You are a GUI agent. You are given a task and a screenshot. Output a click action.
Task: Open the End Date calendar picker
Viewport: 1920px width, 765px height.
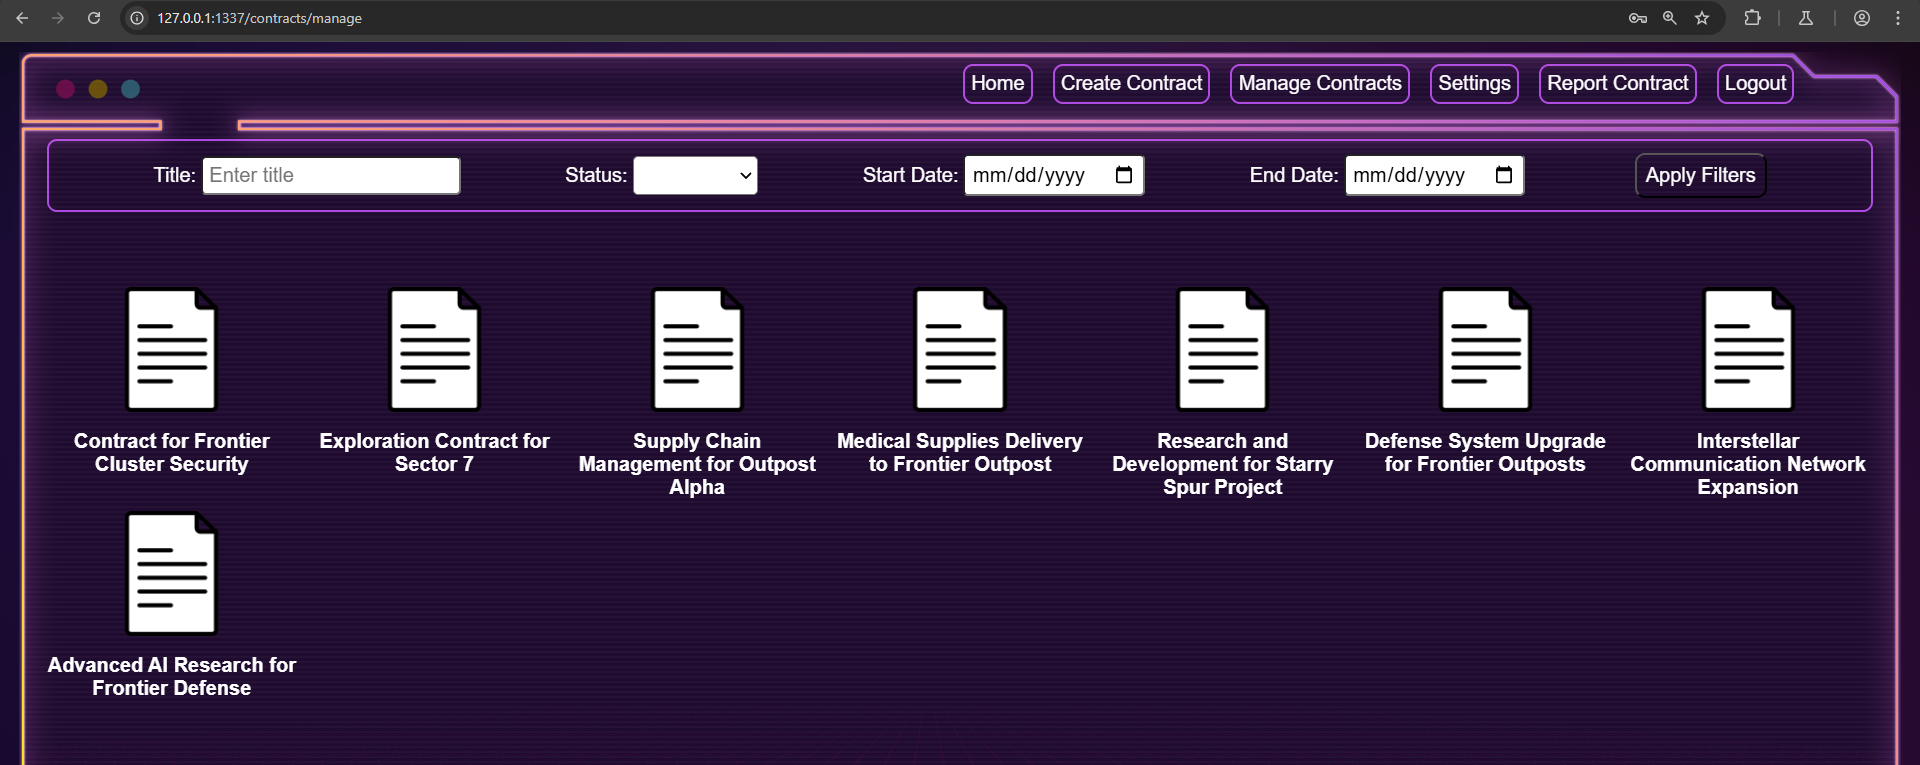[x=1503, y=176]
